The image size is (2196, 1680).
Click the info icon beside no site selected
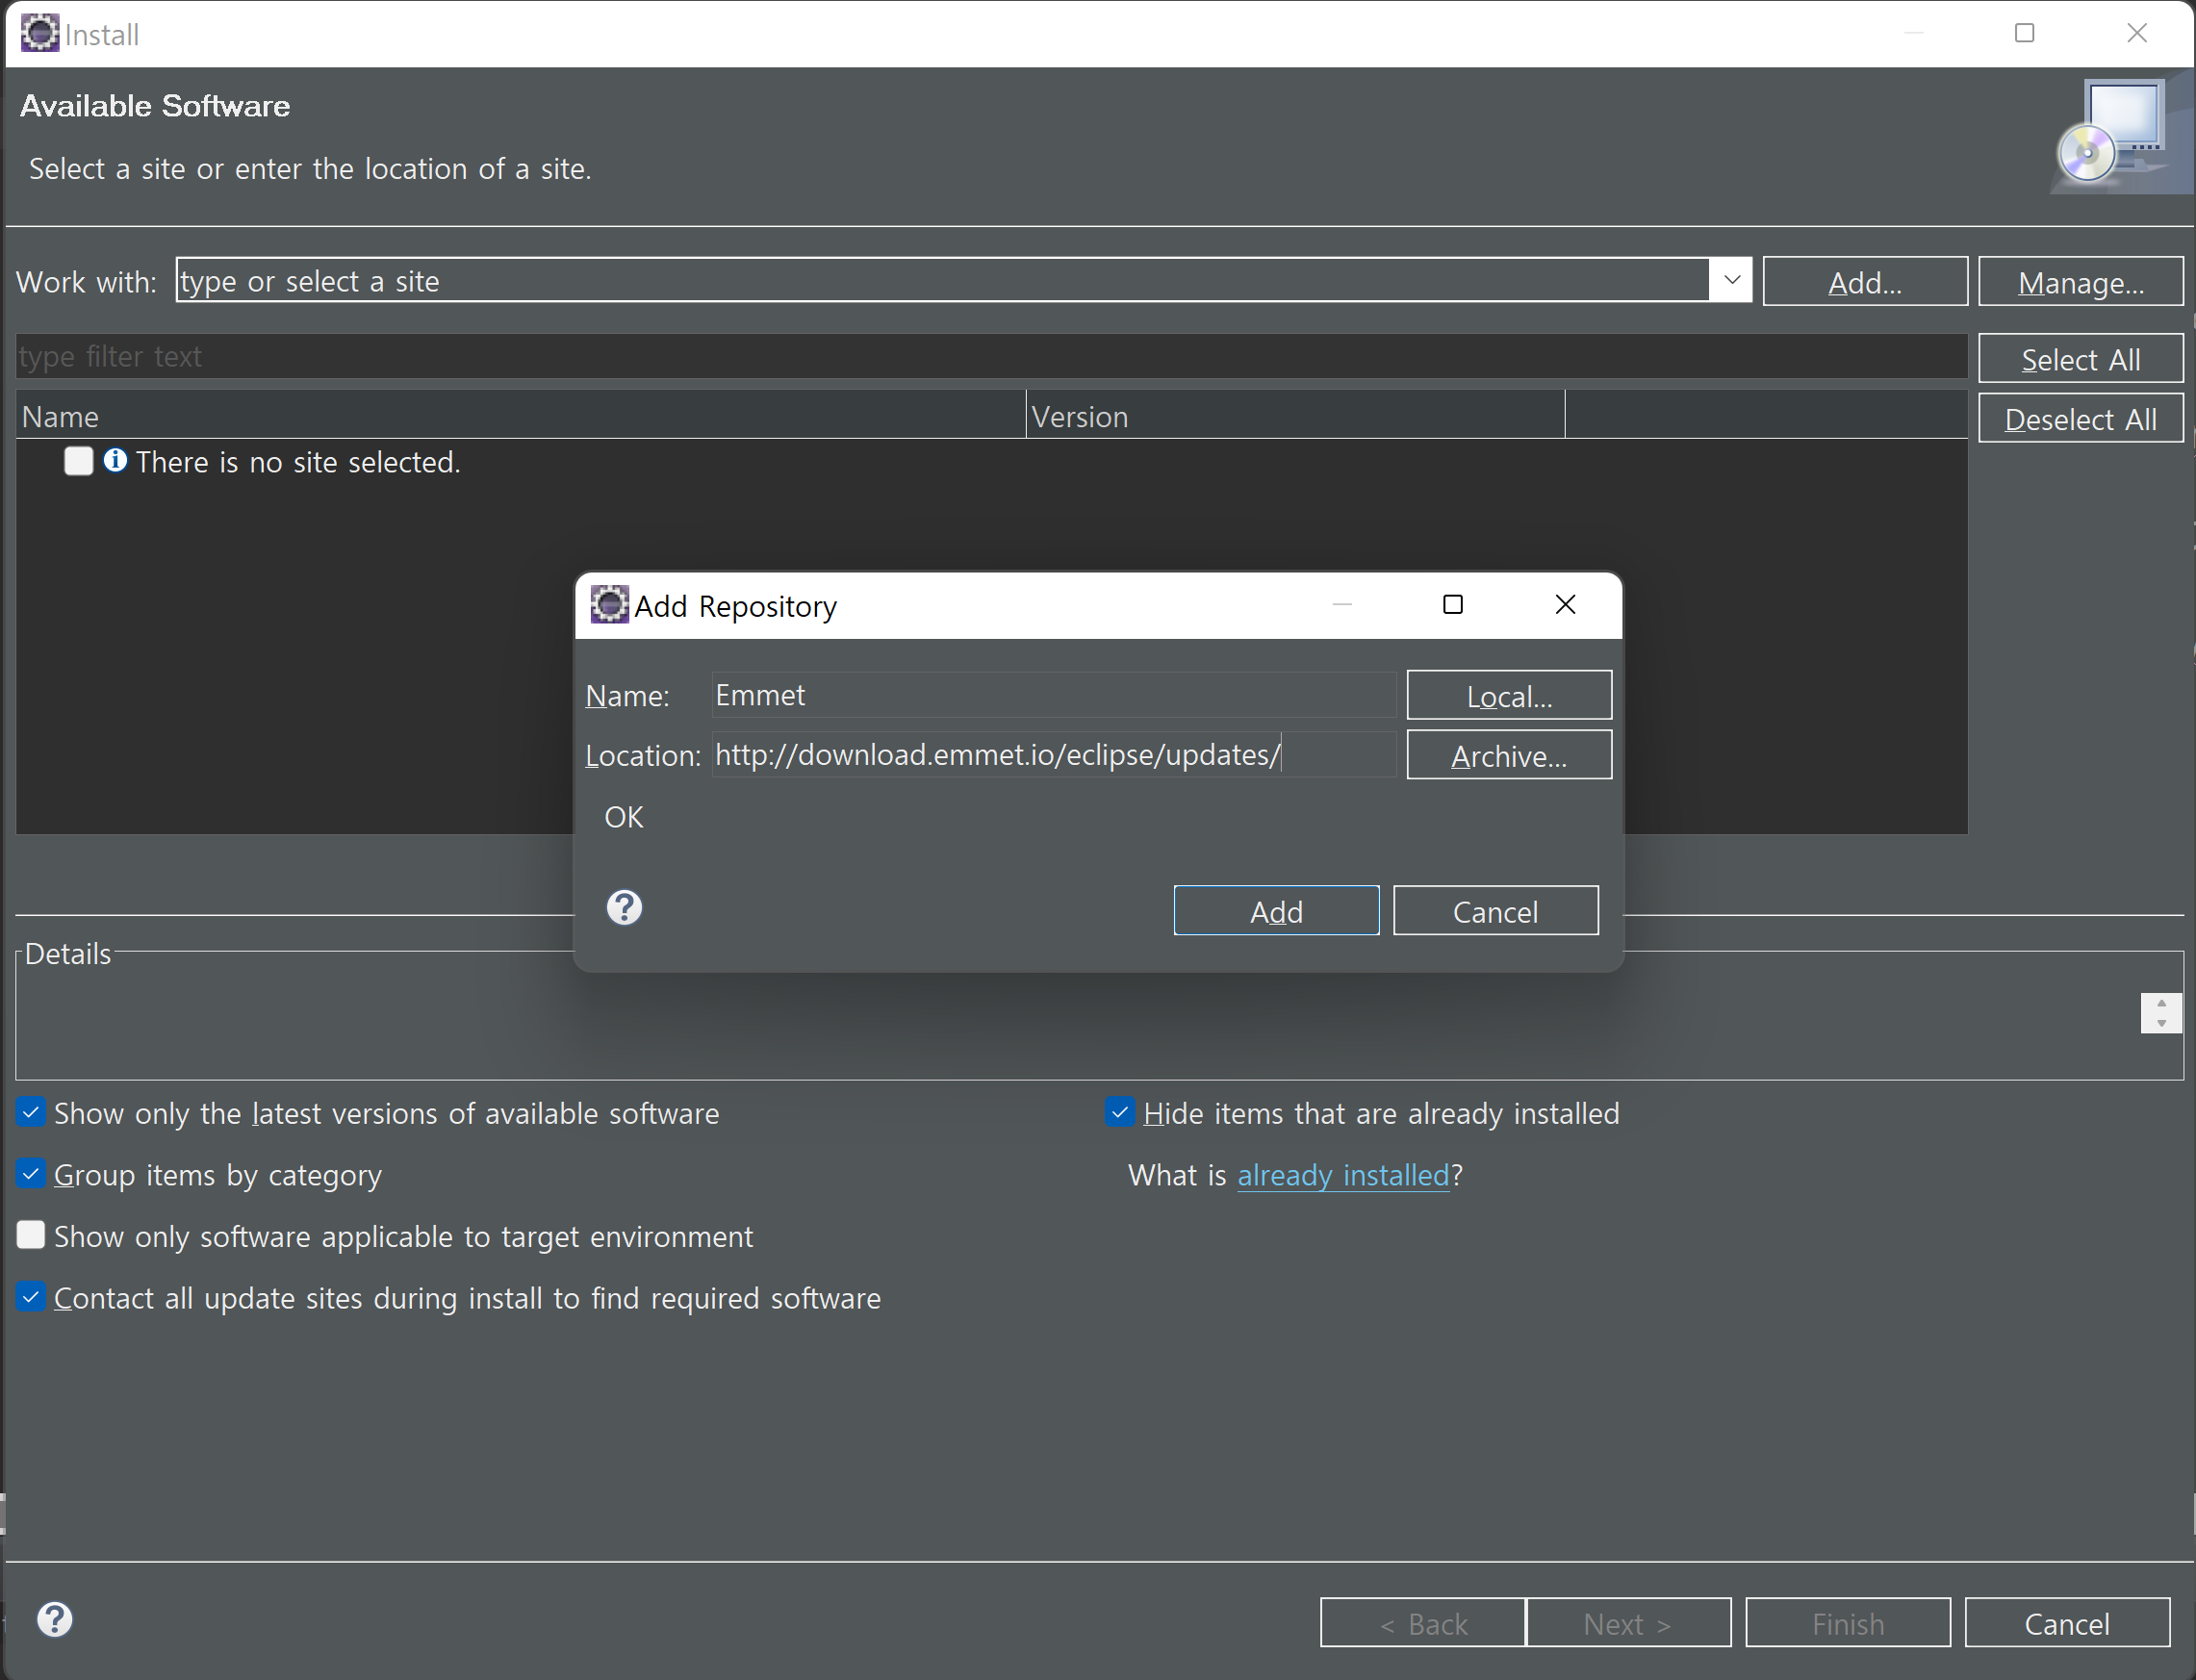tap(115, 460)
